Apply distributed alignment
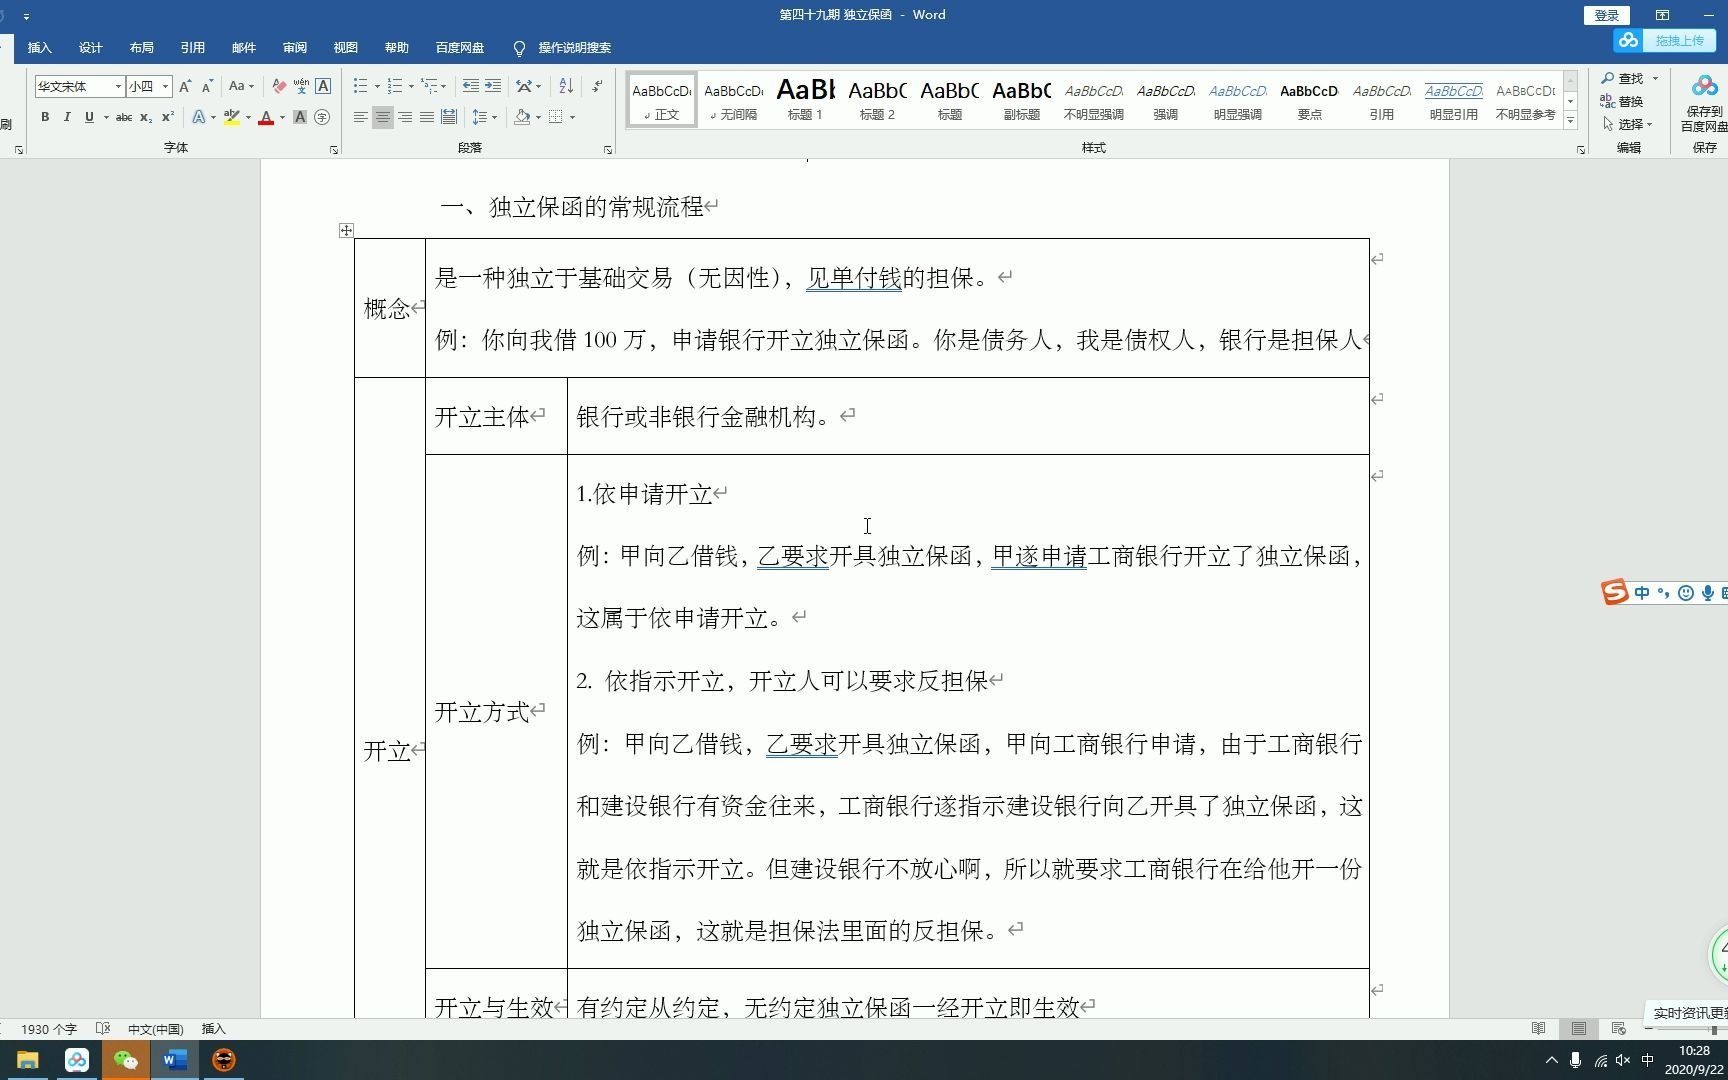 click(x=449, y=117)
